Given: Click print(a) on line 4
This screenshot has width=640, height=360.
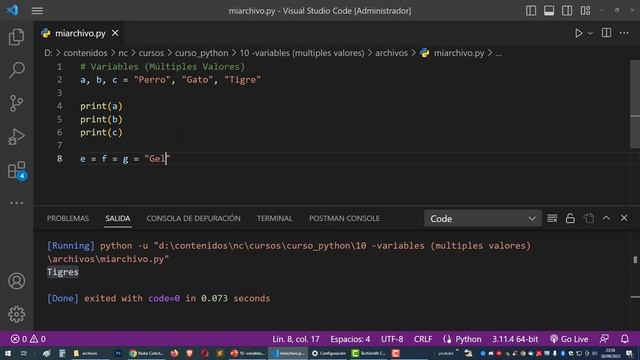Looking at the screenshot, I should click(x=101, y=106).
